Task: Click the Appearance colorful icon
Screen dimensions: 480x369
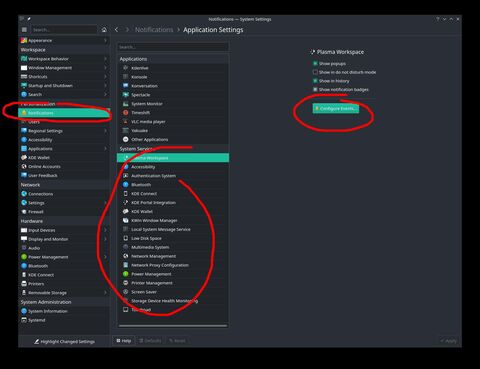Action: [x=24, y=40]
